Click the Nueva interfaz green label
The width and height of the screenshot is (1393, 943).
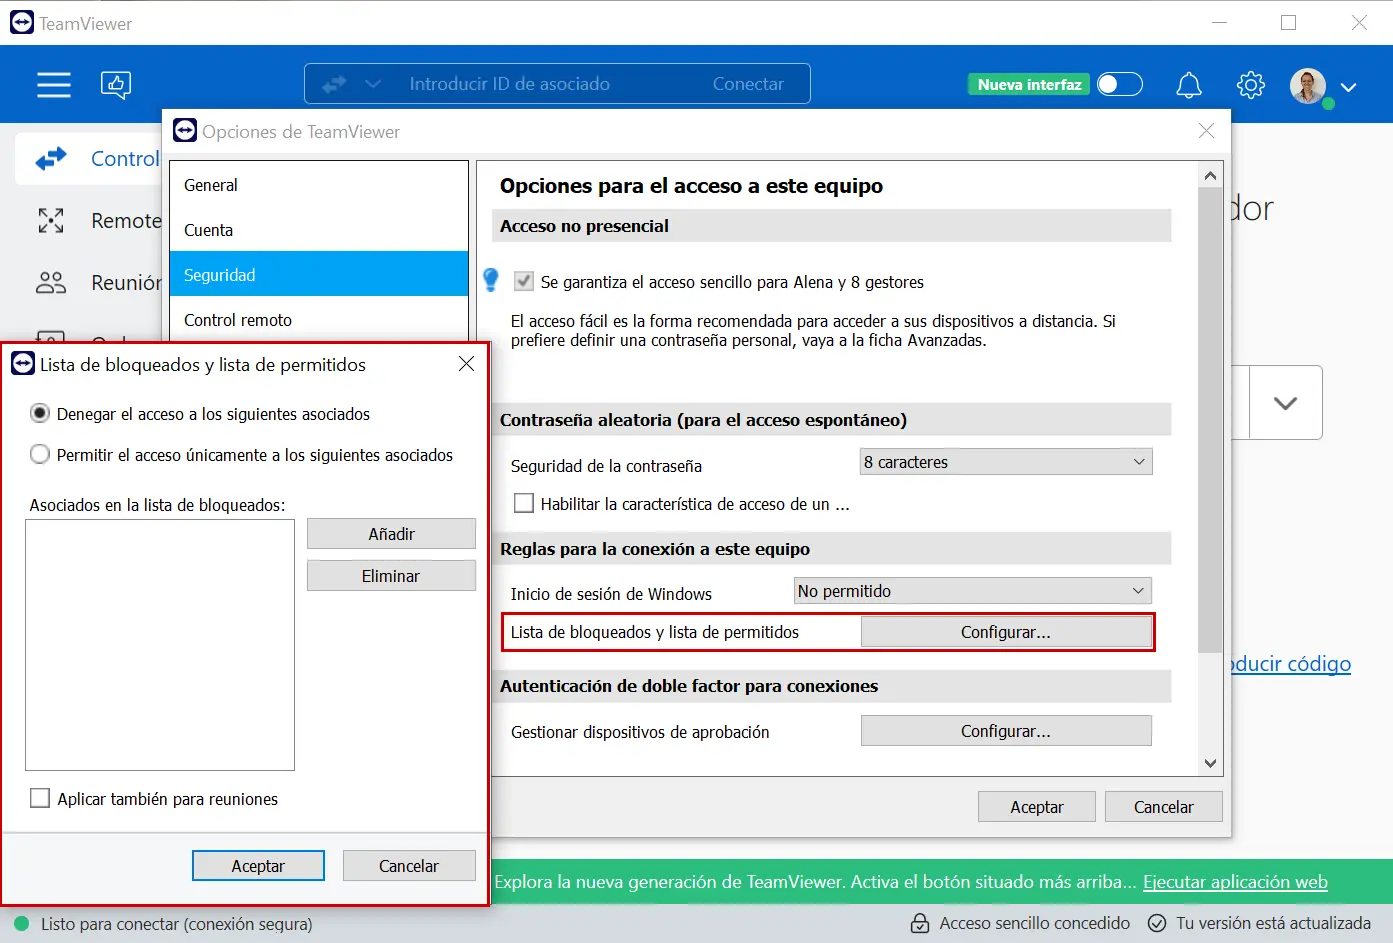pos(1029,85)
